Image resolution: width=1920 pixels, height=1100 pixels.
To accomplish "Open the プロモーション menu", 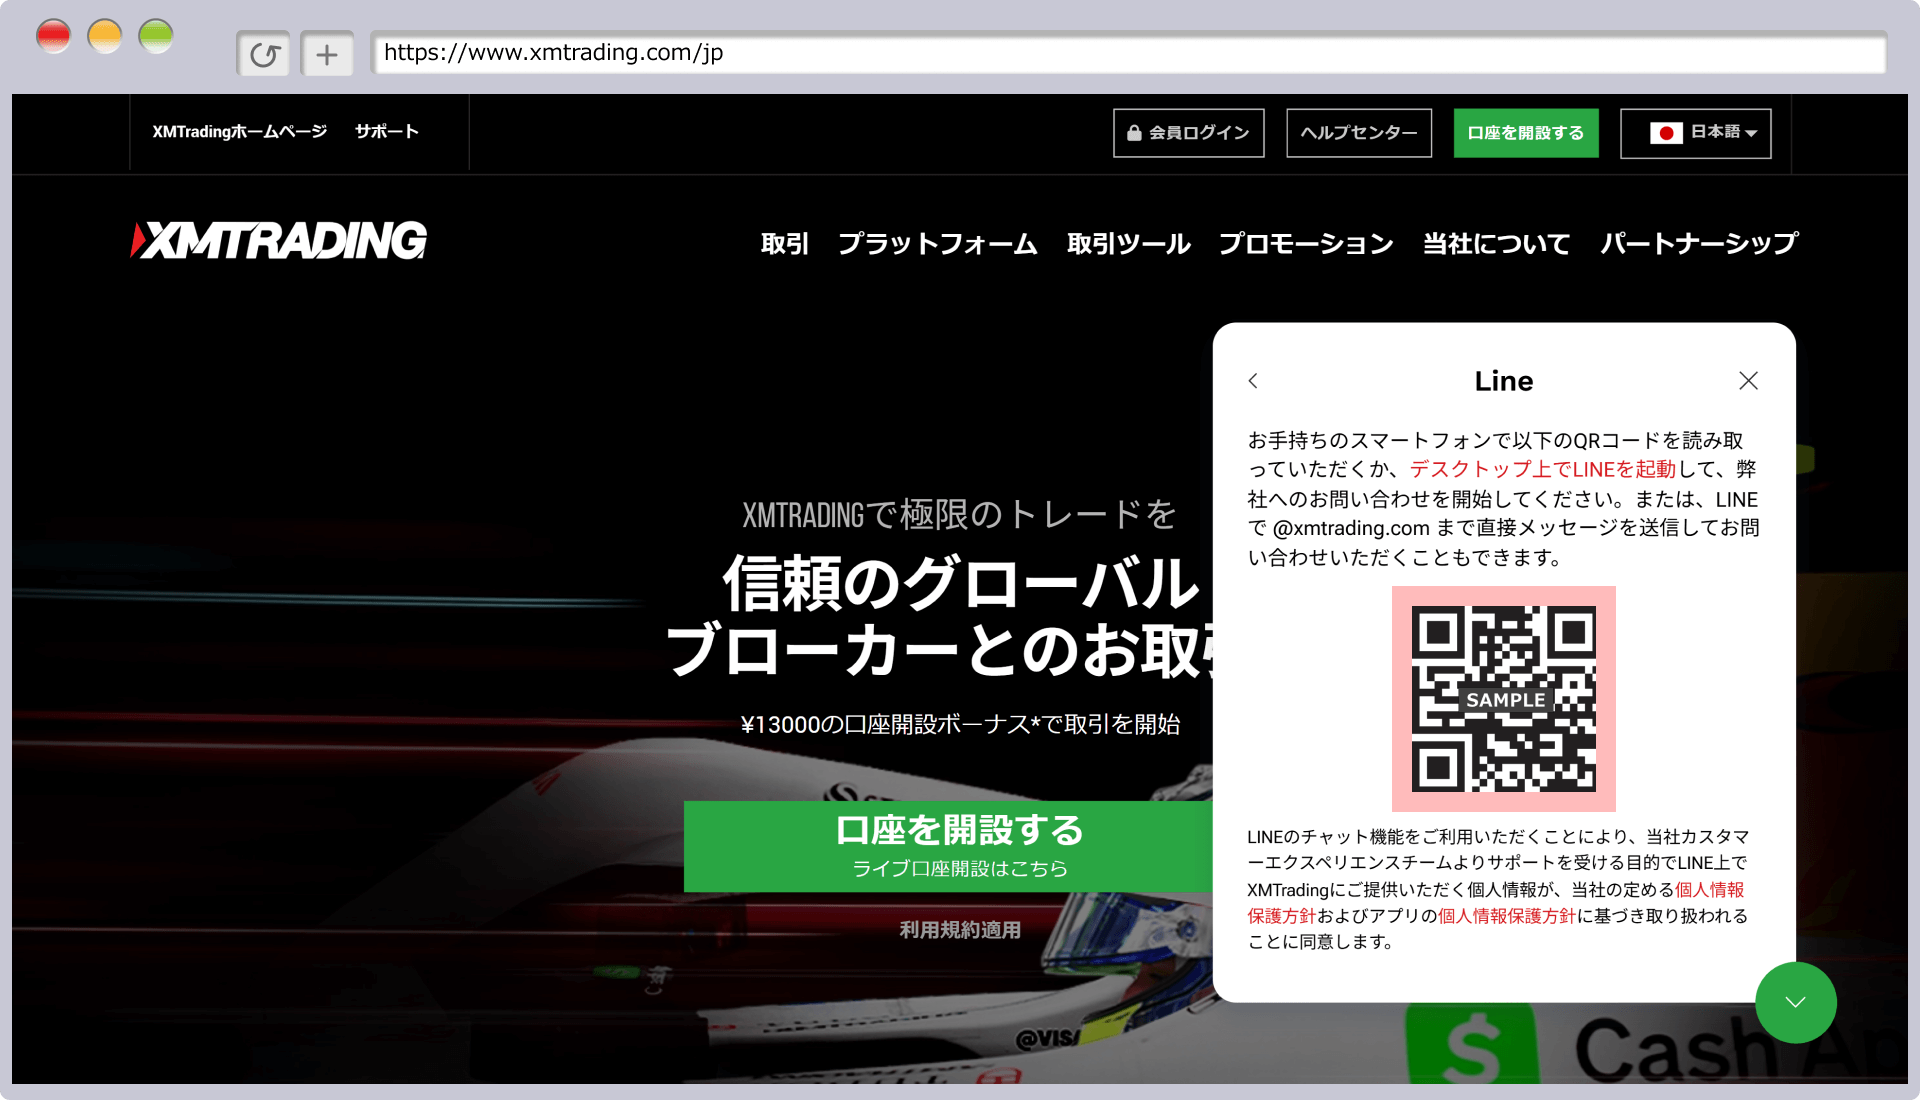I will [1306, 243].
